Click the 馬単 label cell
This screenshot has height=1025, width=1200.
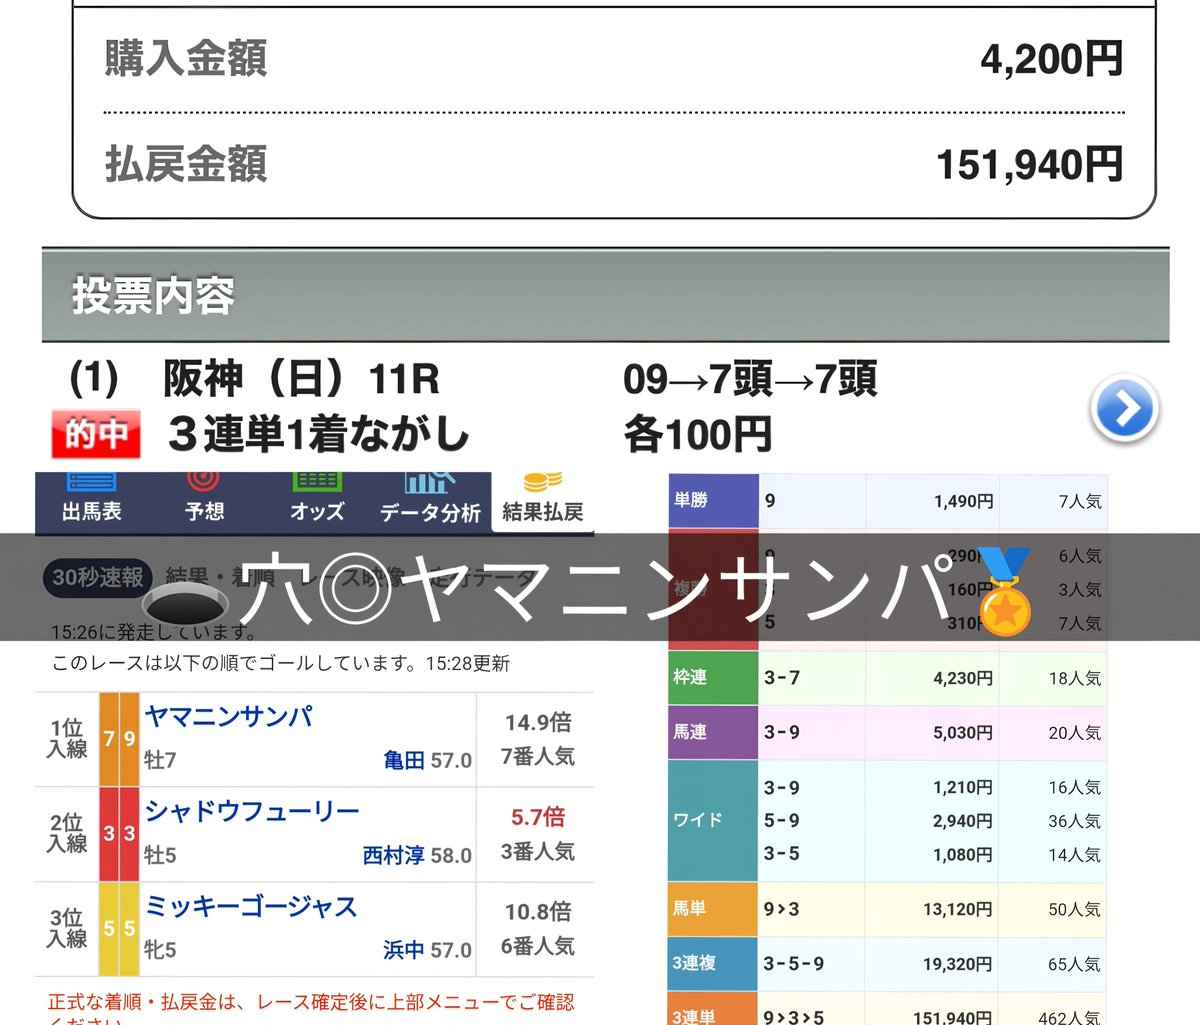[713, 909]
